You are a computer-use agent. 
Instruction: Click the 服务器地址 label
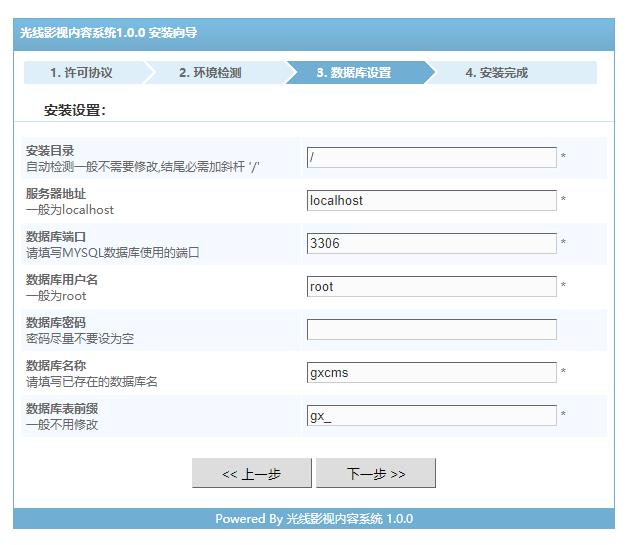pos(56,194)
